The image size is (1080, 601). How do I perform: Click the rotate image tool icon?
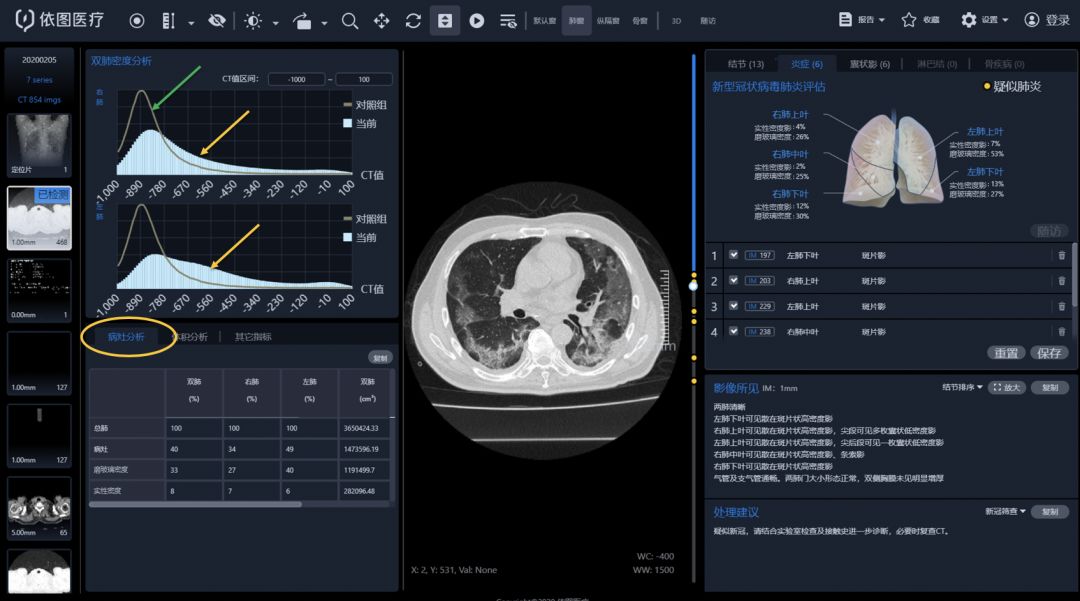coord(302,21)
